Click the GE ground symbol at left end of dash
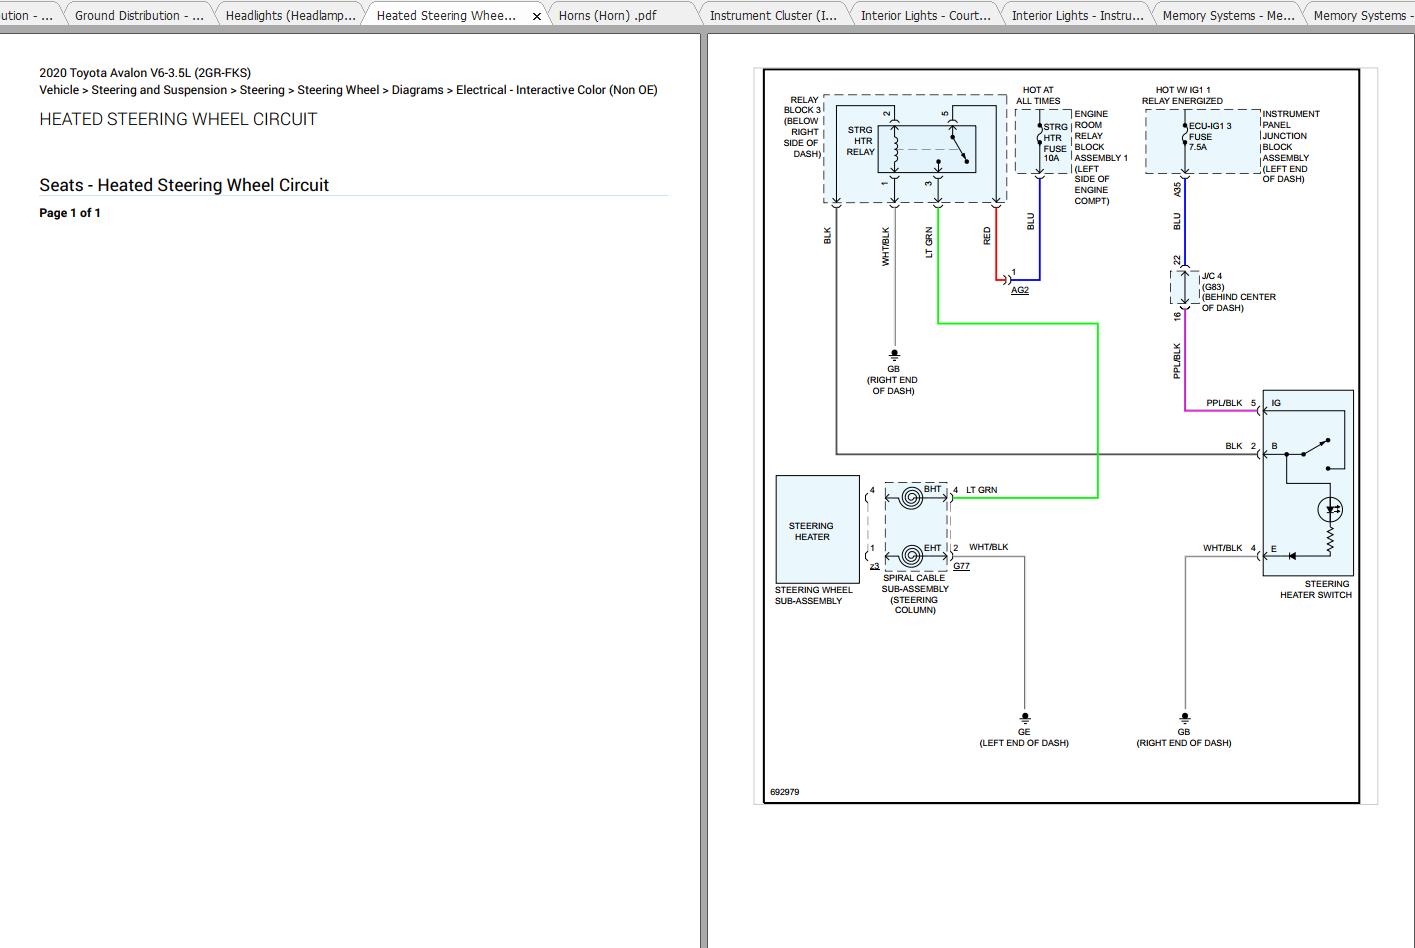1415x948 pixels. [x=1024, y=718]
